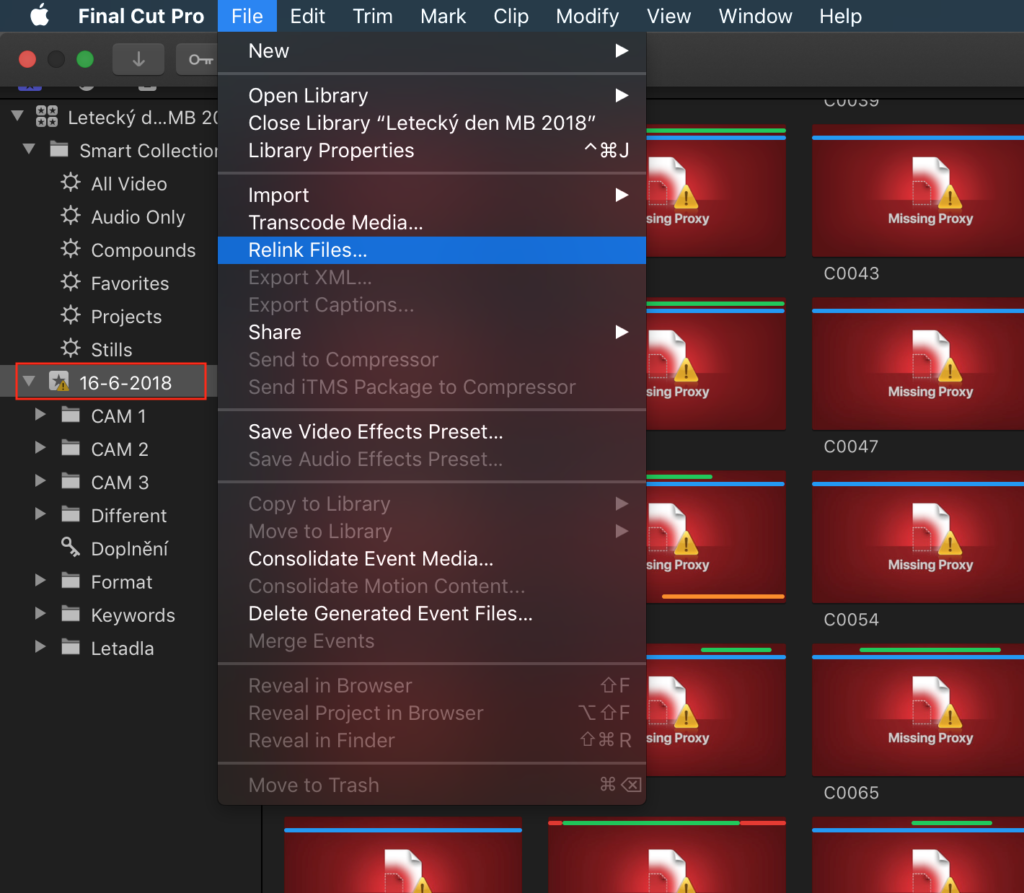
Task: Choose Relink Files from File menu
Action: coord(432,250)
